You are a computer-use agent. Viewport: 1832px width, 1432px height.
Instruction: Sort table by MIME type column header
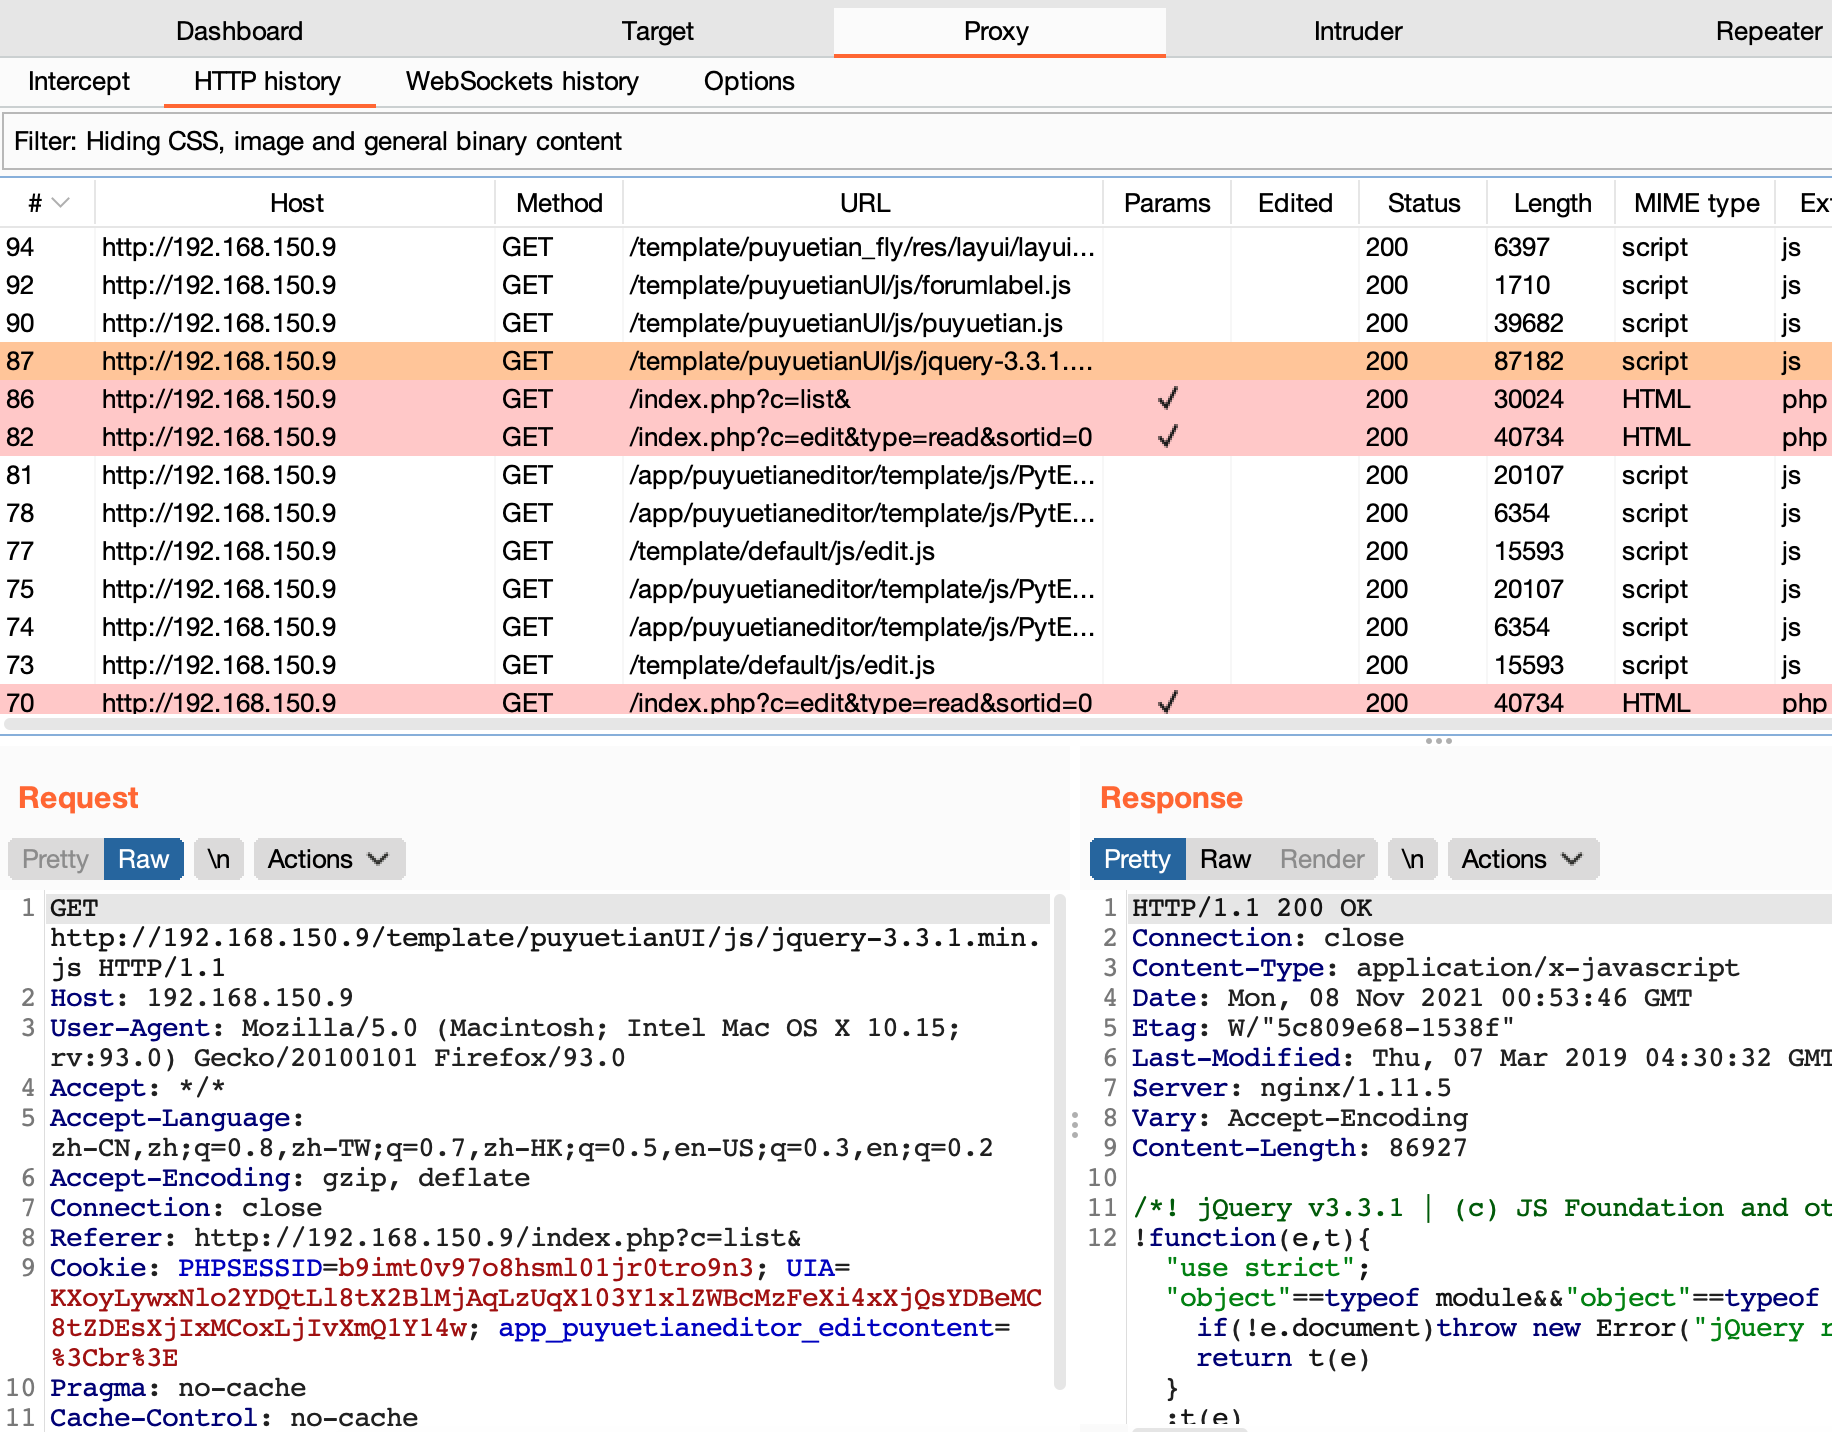click(1696, 203)
